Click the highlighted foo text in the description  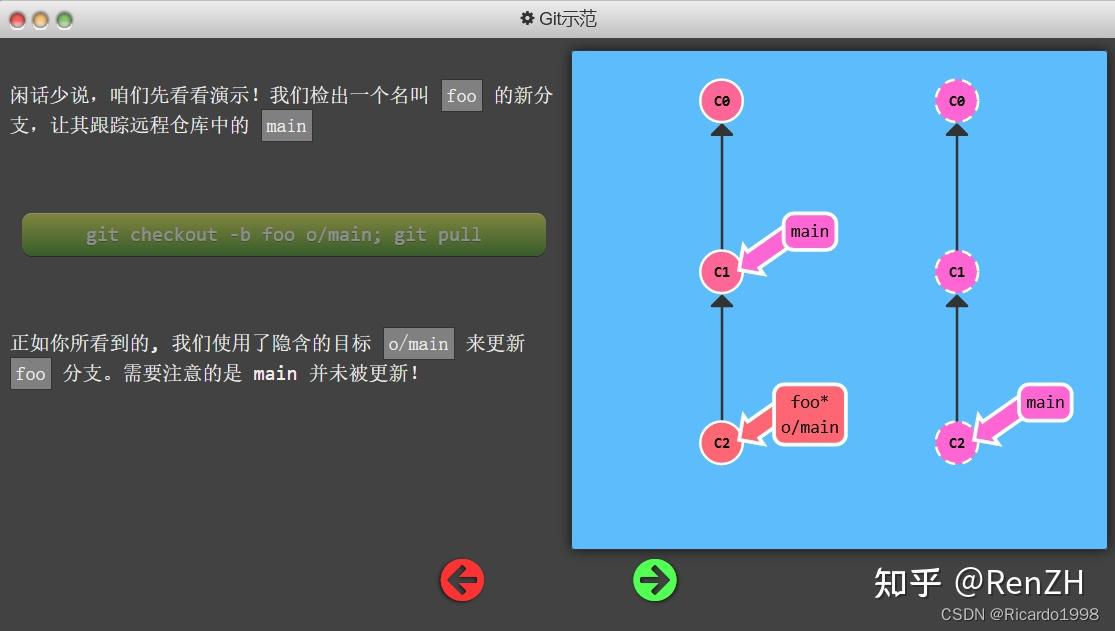pyautogui.click(x=461, y=95)
